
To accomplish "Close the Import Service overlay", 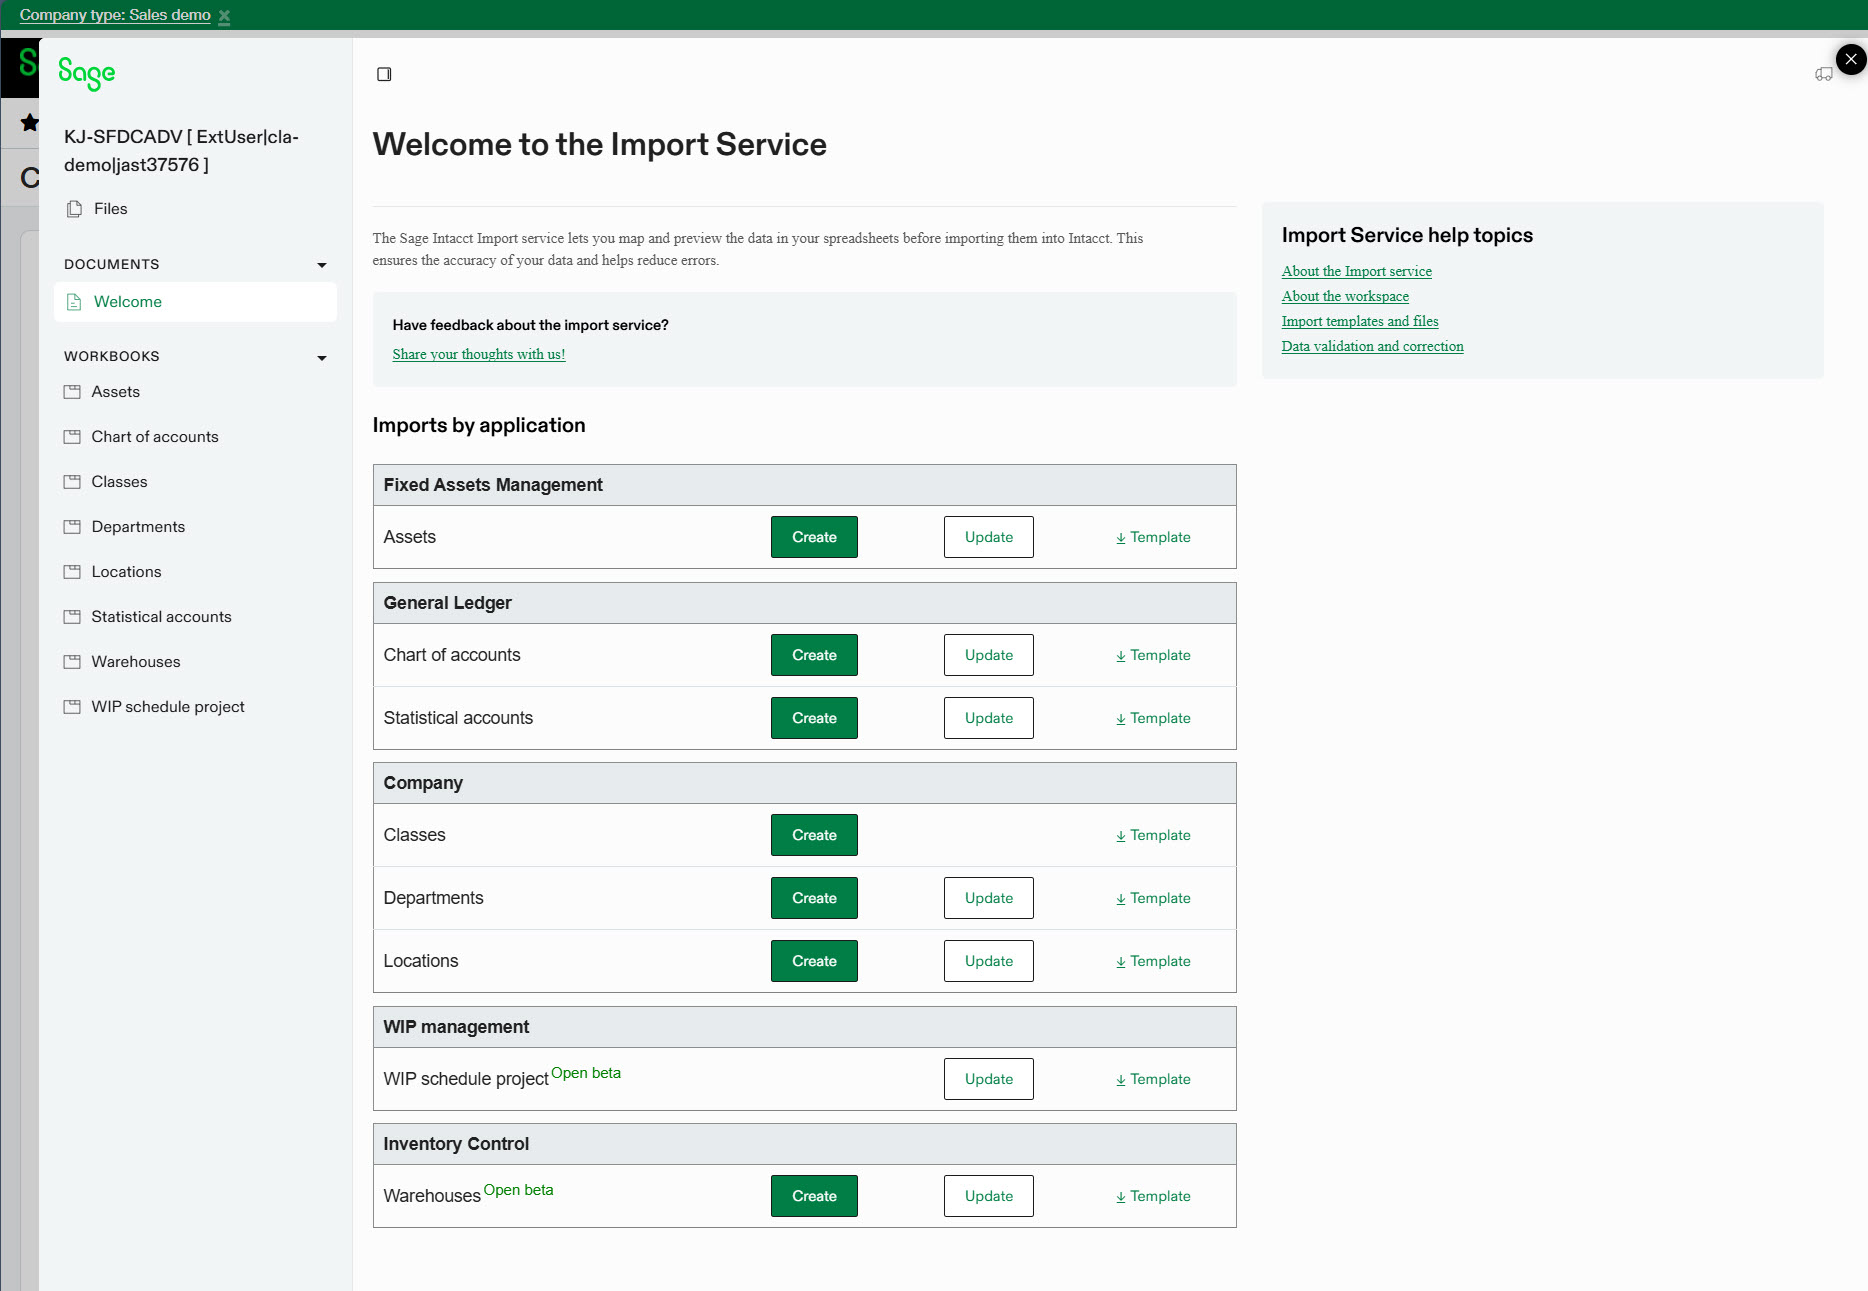I will (x=1849, y=59).
